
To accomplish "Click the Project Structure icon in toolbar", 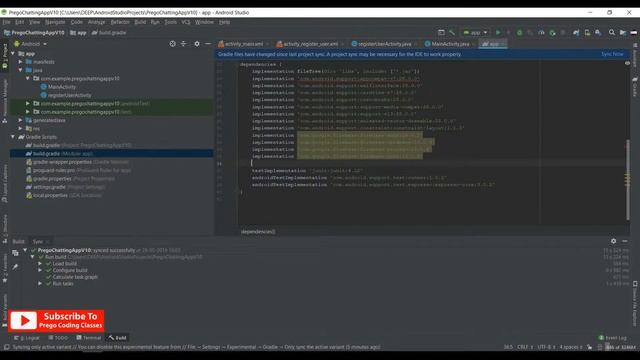I will point(623,33).
